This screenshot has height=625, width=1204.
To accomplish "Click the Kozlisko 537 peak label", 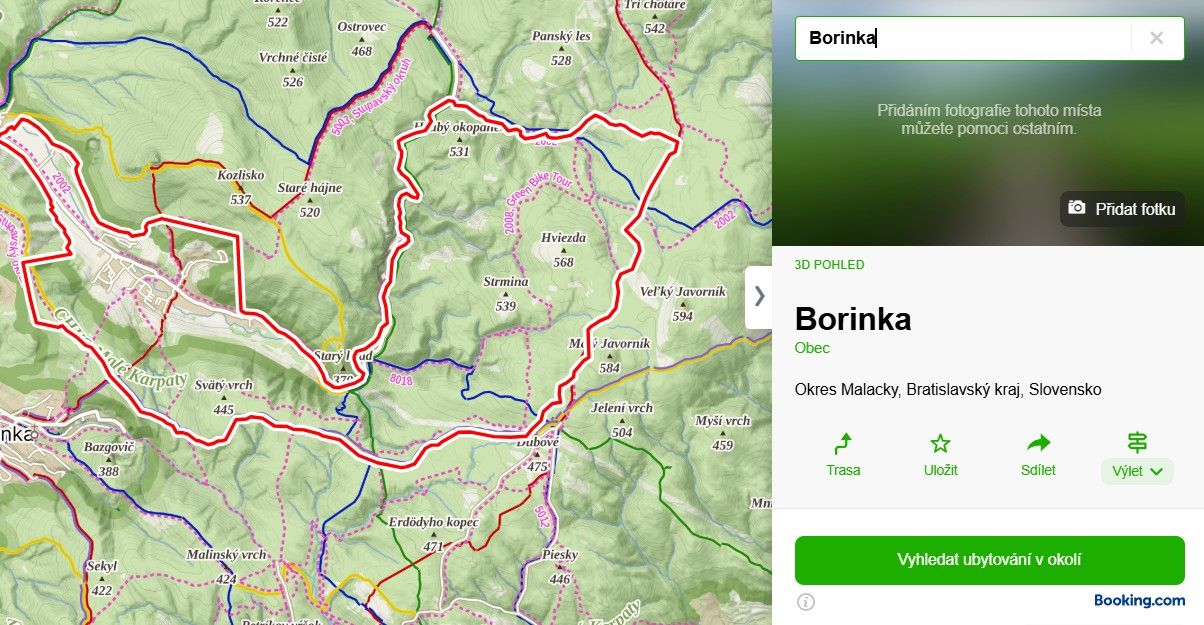I will click(240, 187).
